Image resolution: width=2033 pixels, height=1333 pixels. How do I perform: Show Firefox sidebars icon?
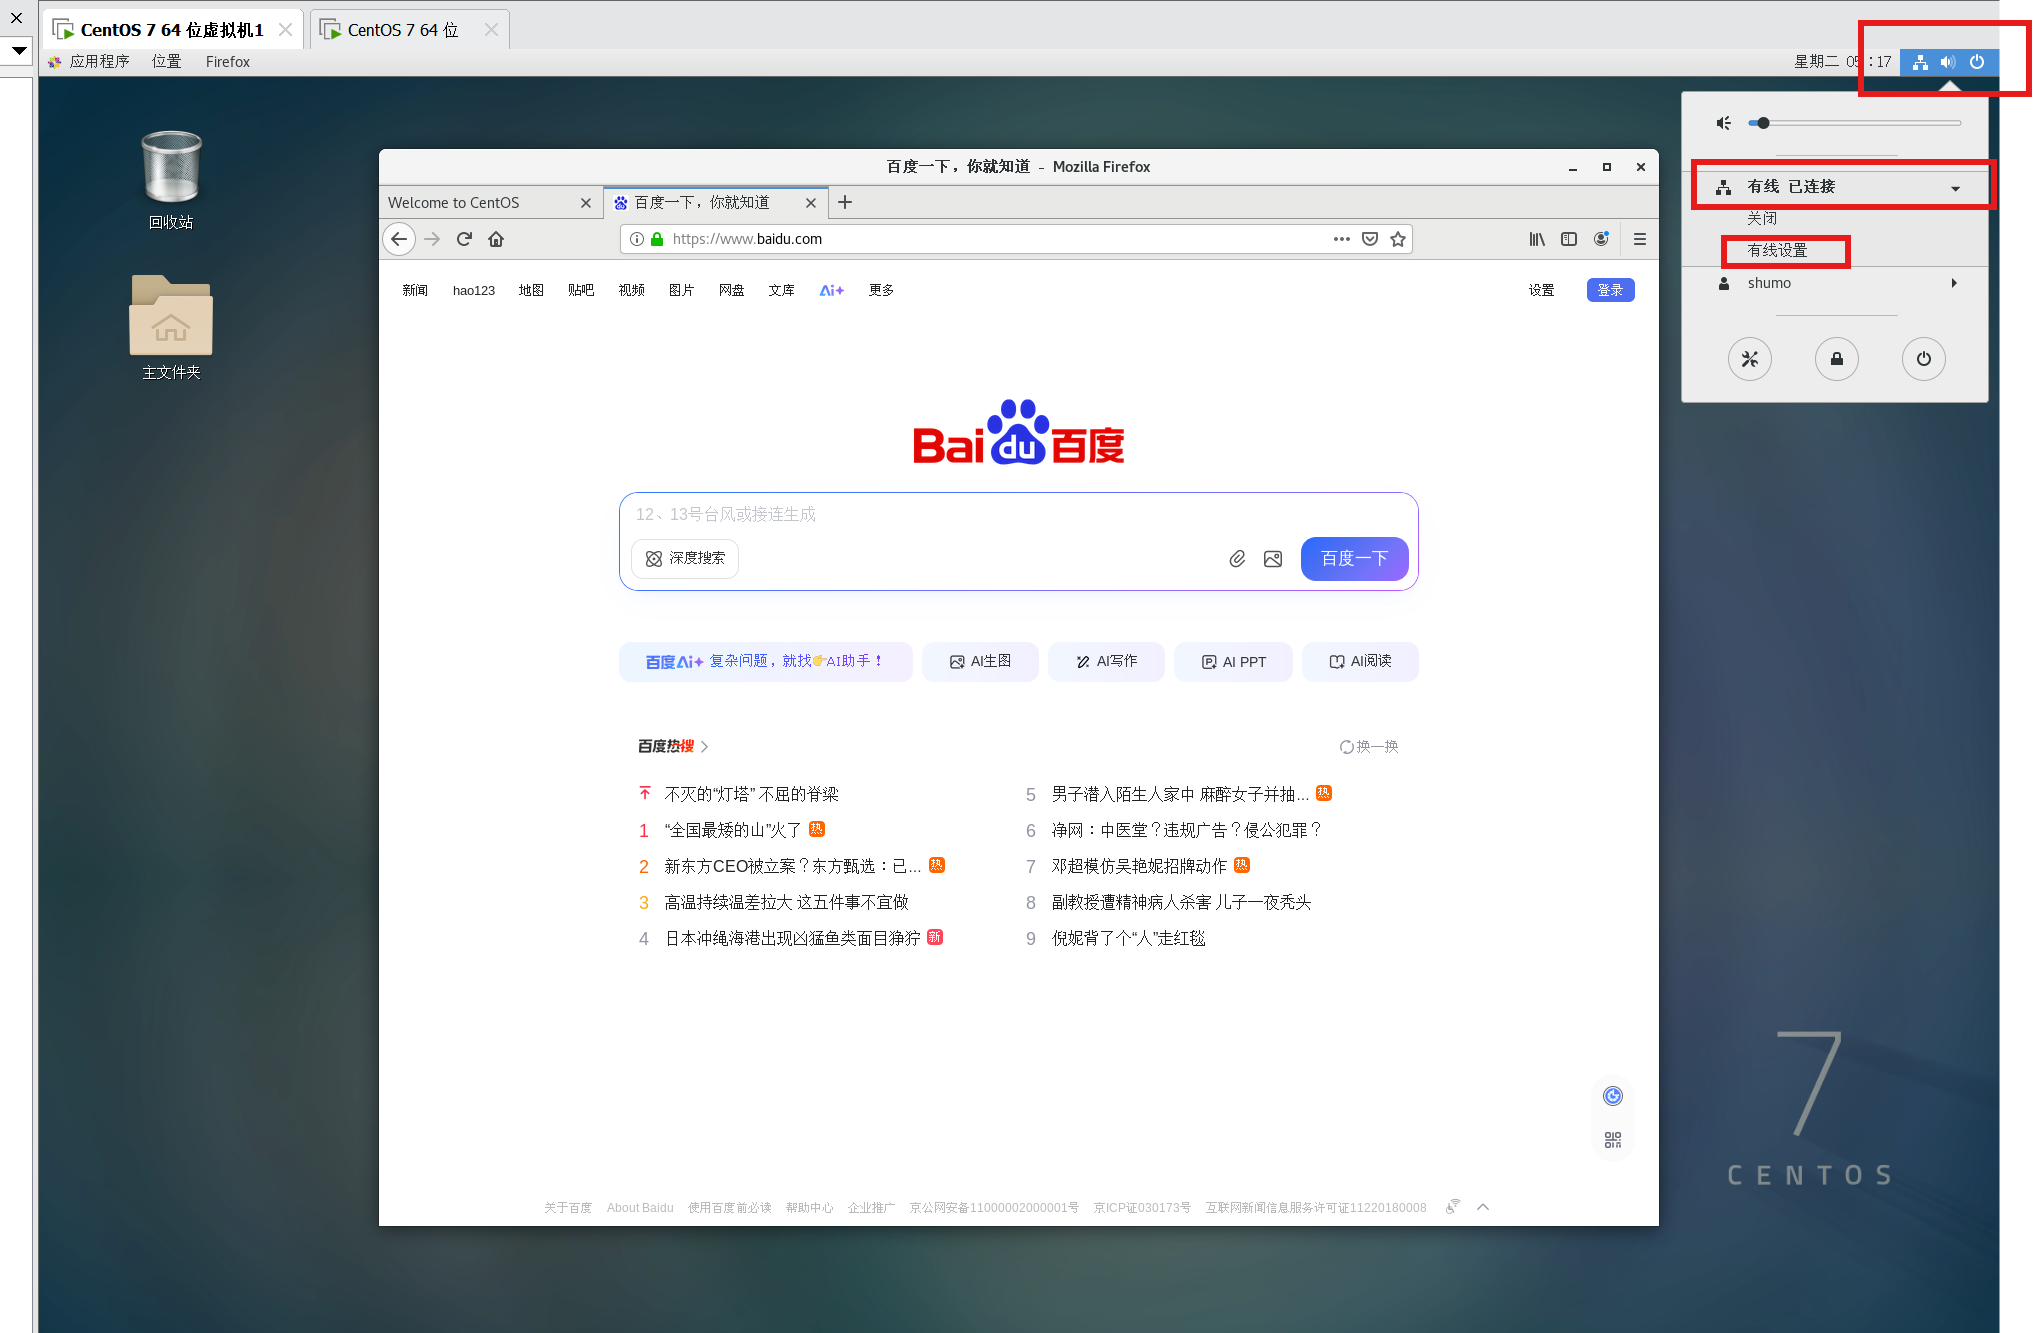1569,239
